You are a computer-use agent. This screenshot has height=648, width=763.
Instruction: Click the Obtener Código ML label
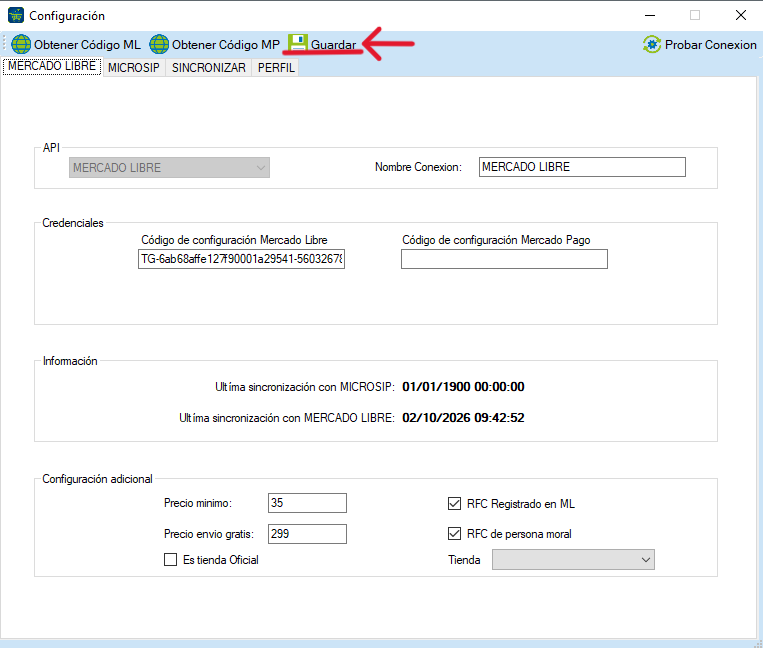(x=87, y=45)
